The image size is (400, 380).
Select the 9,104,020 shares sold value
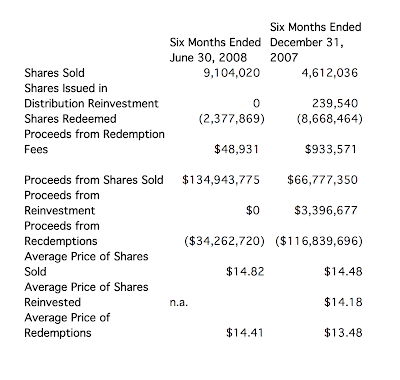232,73
